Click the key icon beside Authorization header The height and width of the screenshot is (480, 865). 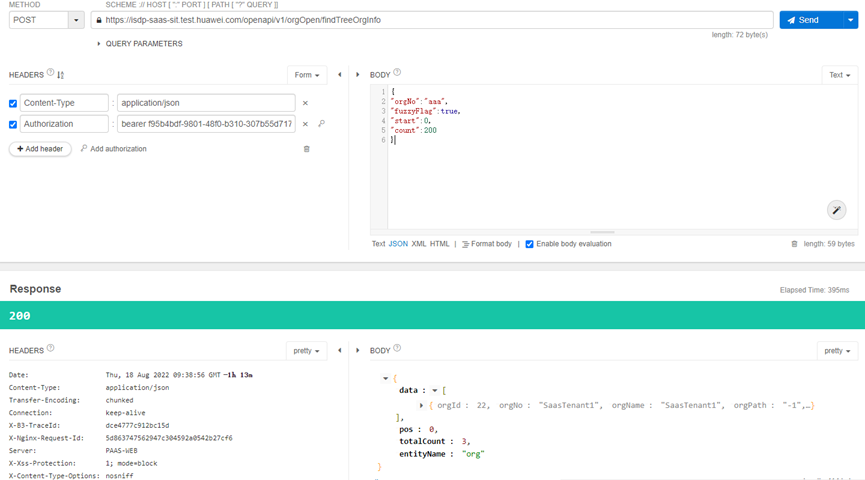(321, 124)
